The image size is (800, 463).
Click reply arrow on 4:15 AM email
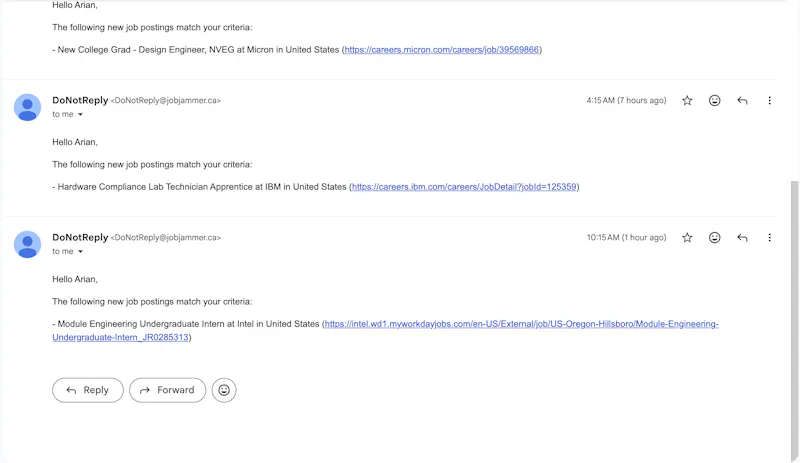(742, 101)
